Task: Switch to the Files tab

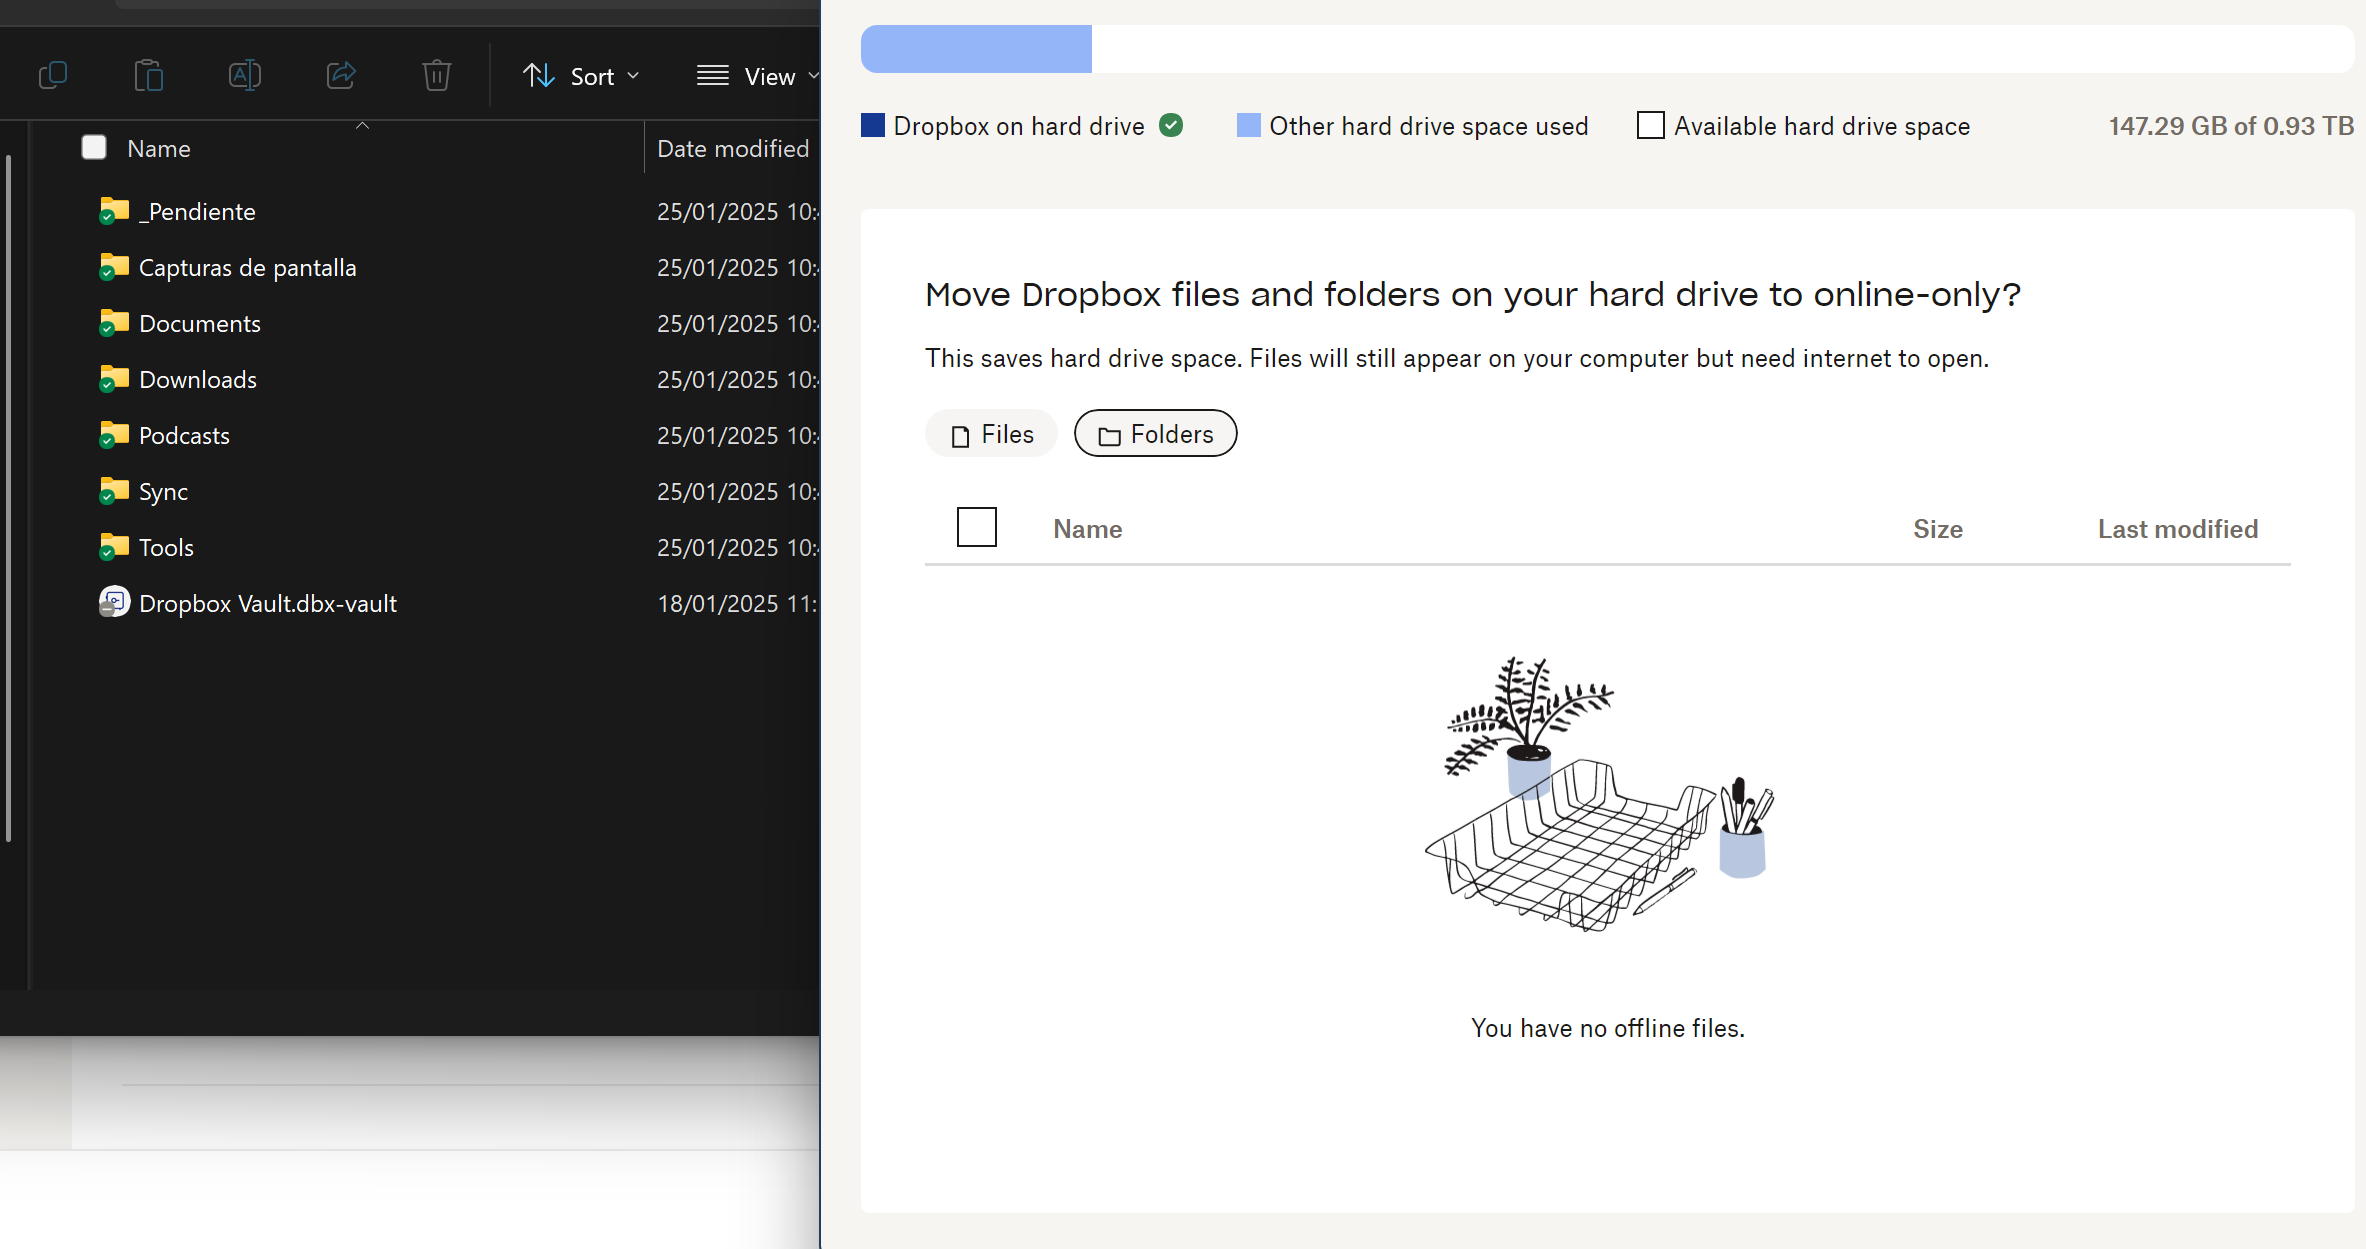Action: pos(991,434)
